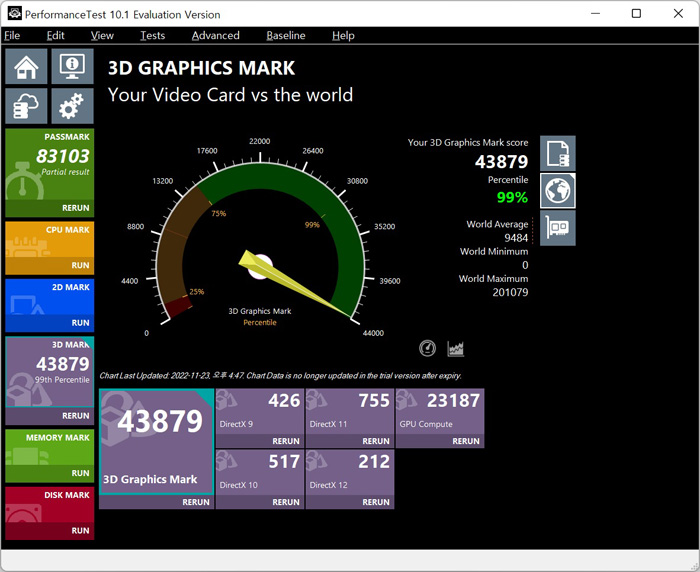
Task: Switch to the gauge chart view icon
Action: click(427, 348)
